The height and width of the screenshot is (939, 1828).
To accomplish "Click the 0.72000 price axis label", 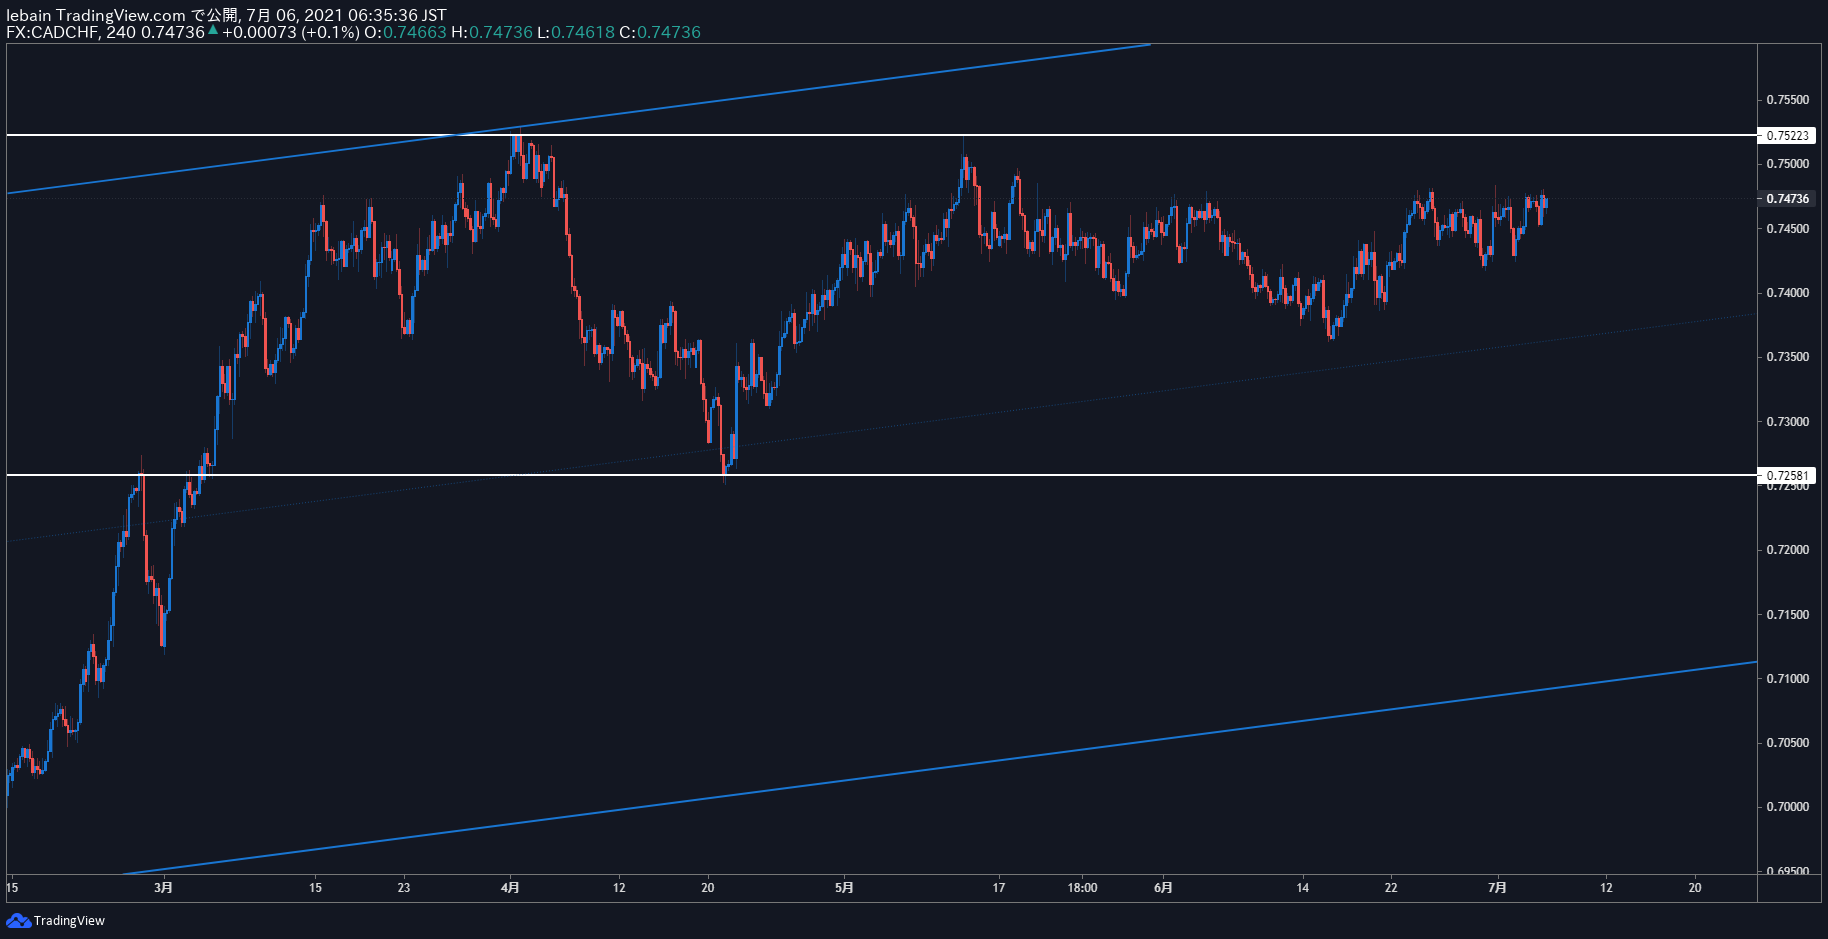I will (x=1787, y=550).
